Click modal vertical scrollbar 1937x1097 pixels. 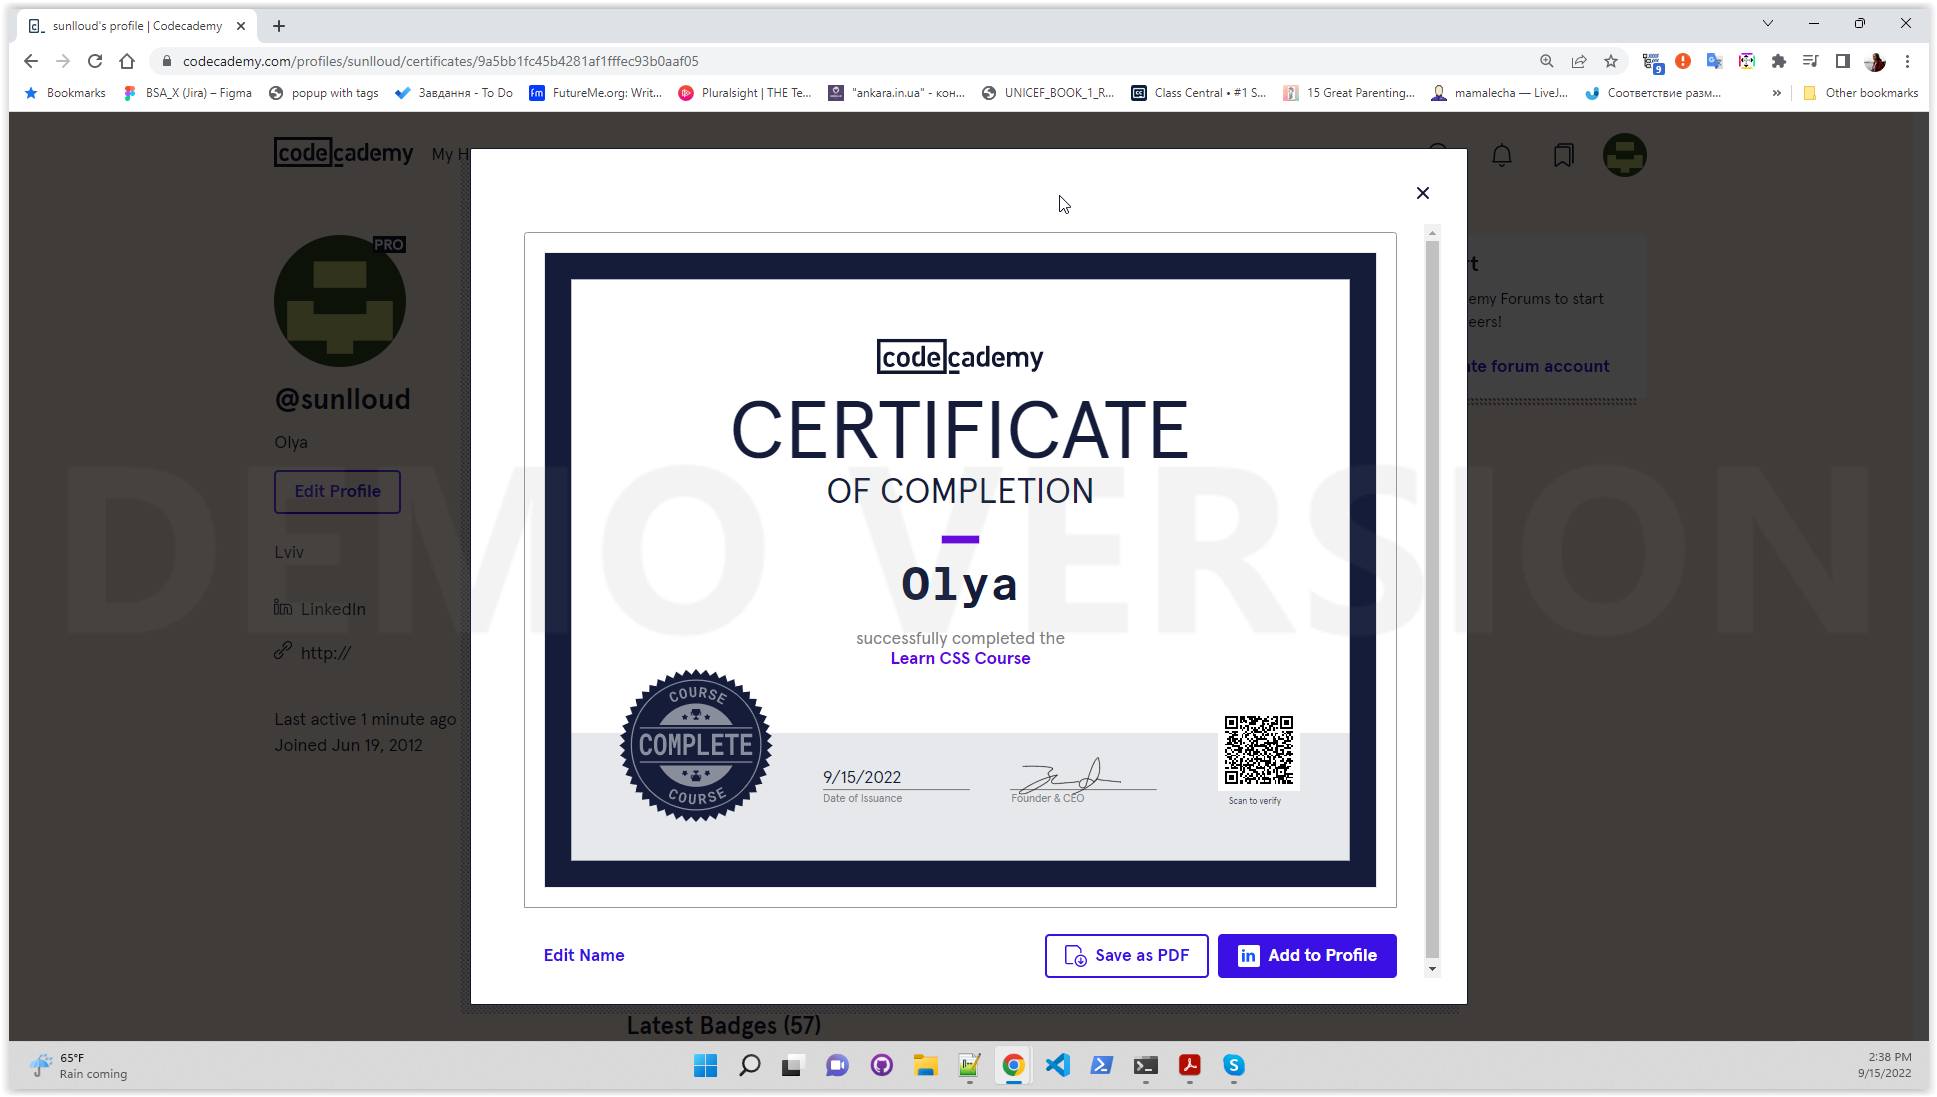coord(1432,600)
